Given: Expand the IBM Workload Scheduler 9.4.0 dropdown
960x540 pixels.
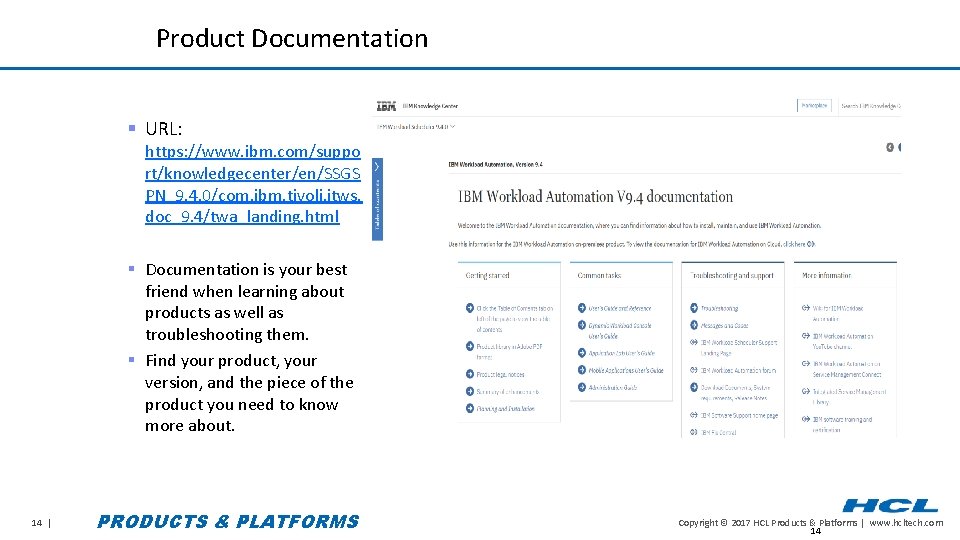Looking at the screenshot, I should pyautogui.click(x=416, y=127).
